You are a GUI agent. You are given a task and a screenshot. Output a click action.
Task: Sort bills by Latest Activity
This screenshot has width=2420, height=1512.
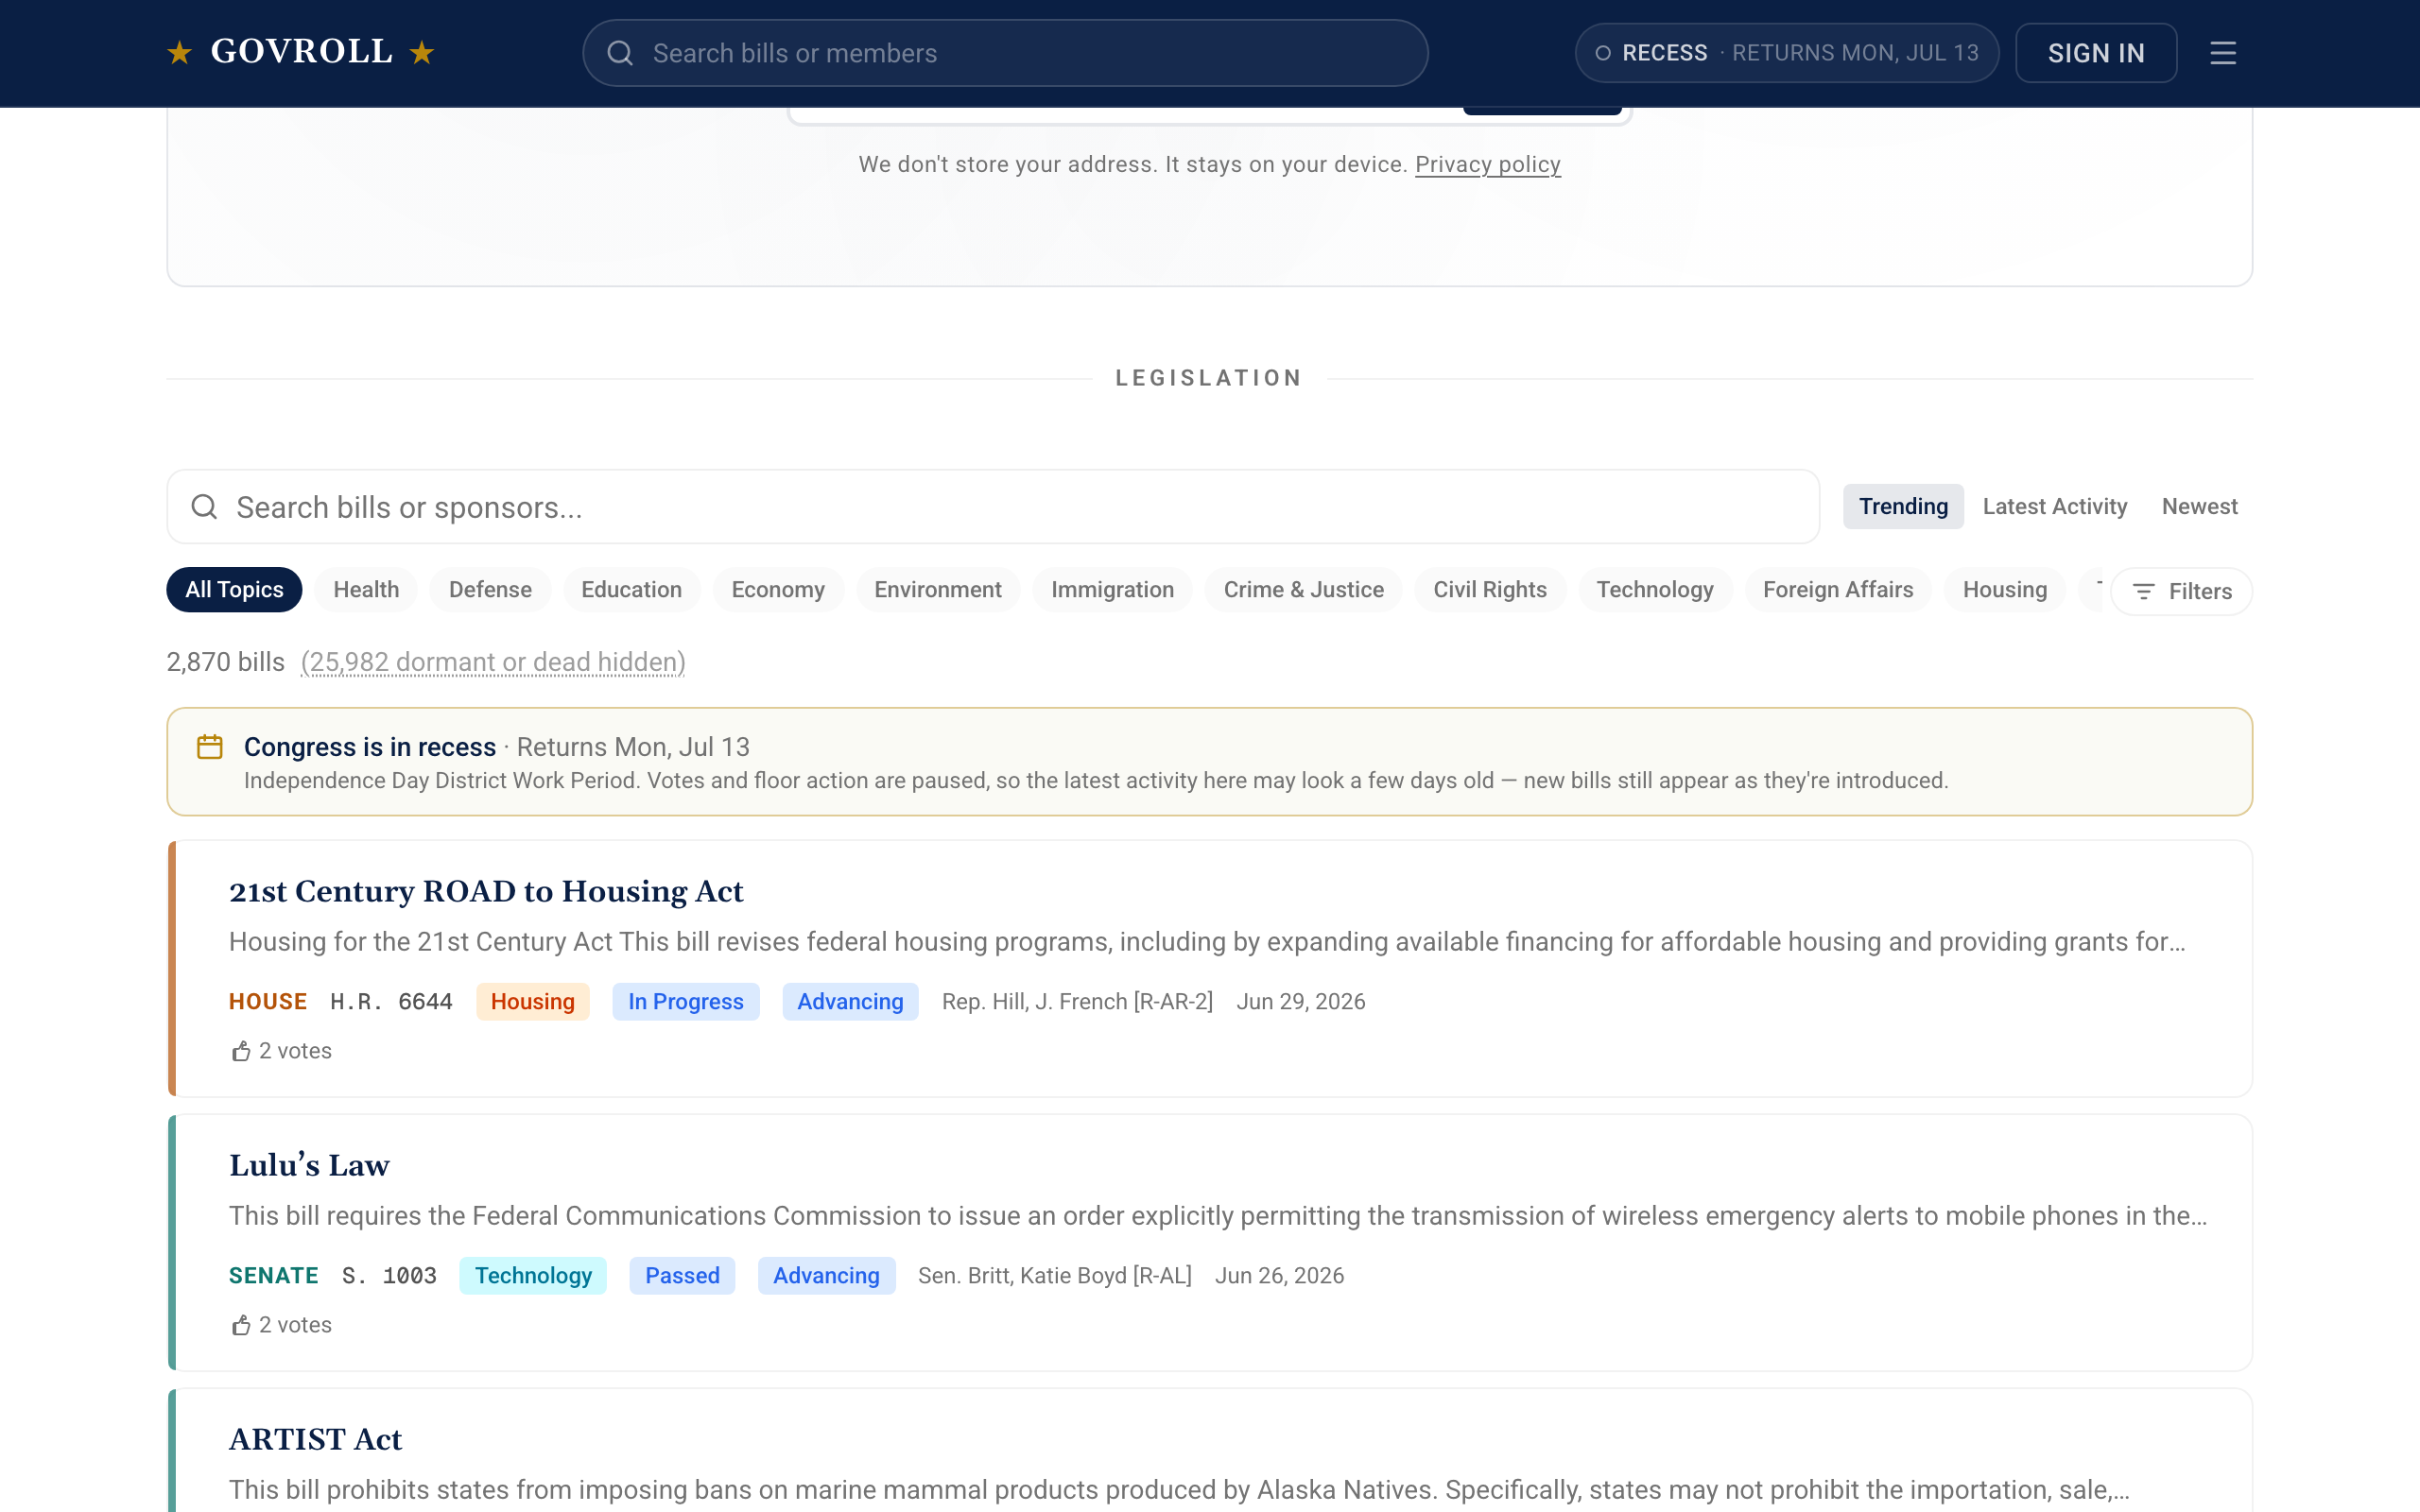2054,507
